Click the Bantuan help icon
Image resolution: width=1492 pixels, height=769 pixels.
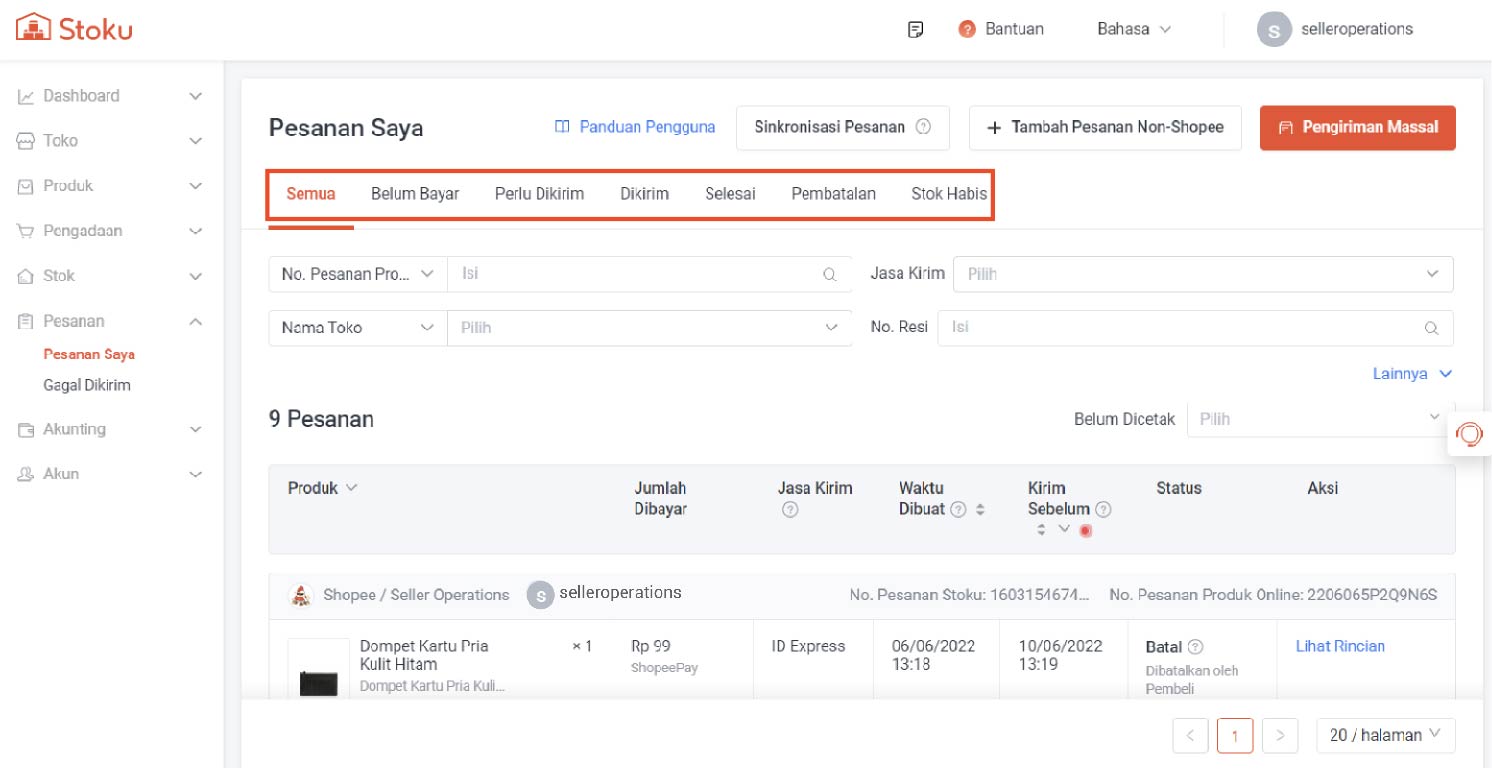tap(967, 29)
